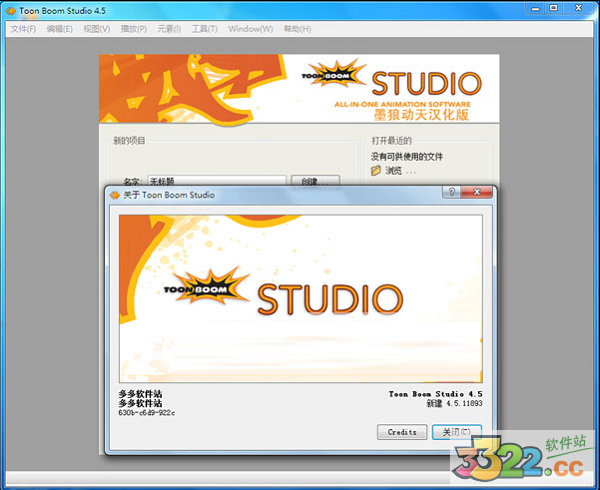Click the Toon Boom Studio app icon in title bar
Viewport: 600px width, 490px height.
pyautogui.click(x=11, y=11)
